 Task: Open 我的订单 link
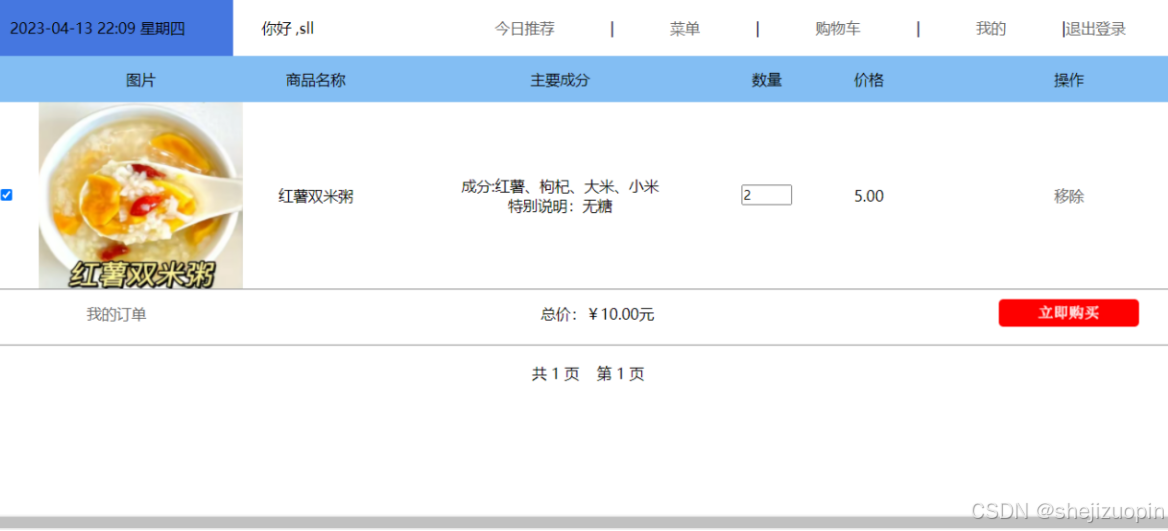(116, 314)
